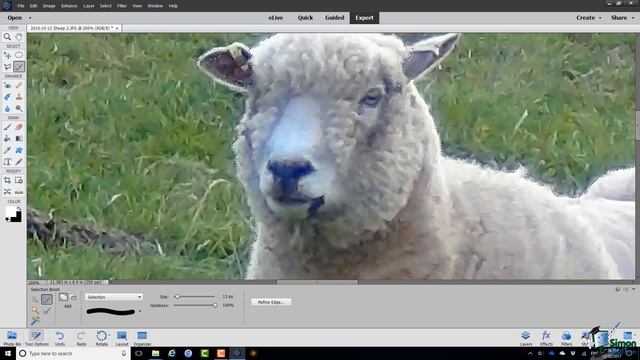Choose Refine Selection Brush in Tool Options

click(47, 311)
